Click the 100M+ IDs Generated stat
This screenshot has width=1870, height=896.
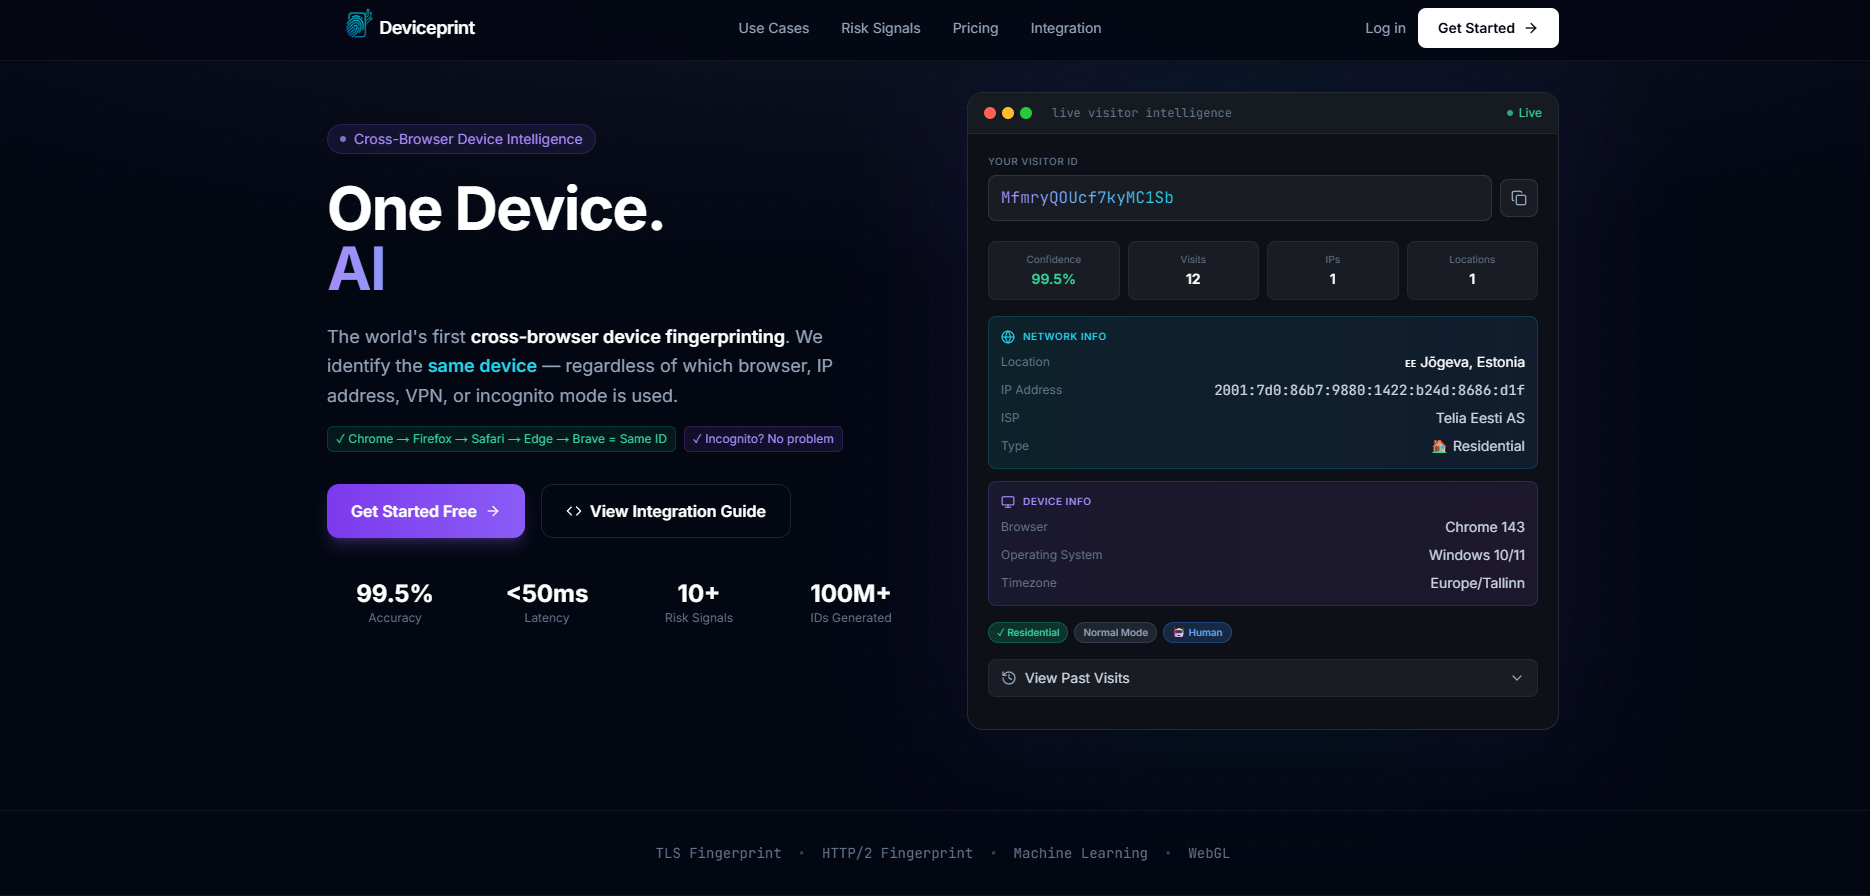851,602
